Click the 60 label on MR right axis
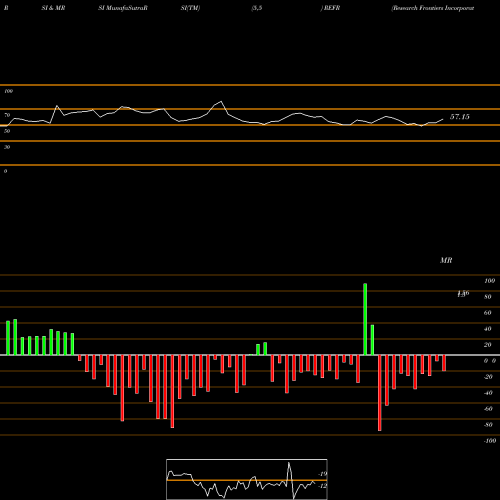The height and width of the screenshot is (500, 500). tap(488, 313)
